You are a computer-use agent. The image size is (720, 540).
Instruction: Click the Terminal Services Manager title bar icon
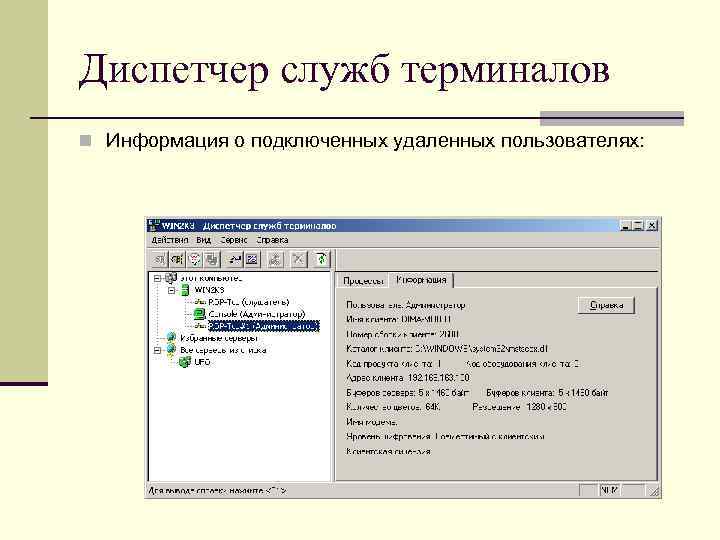(154, 225)
